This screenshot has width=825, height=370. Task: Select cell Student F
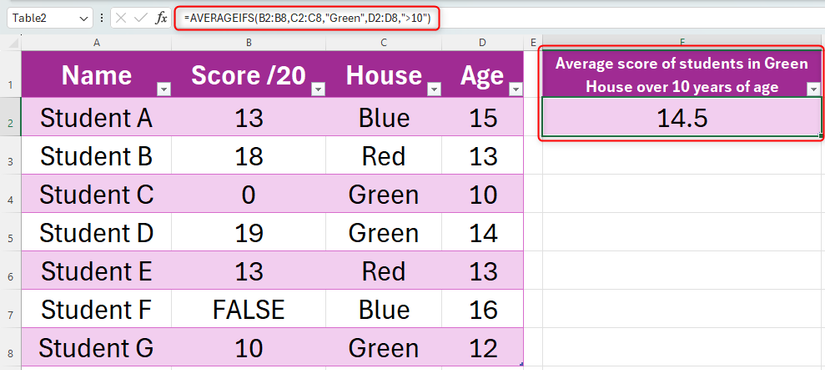point(96,309)
